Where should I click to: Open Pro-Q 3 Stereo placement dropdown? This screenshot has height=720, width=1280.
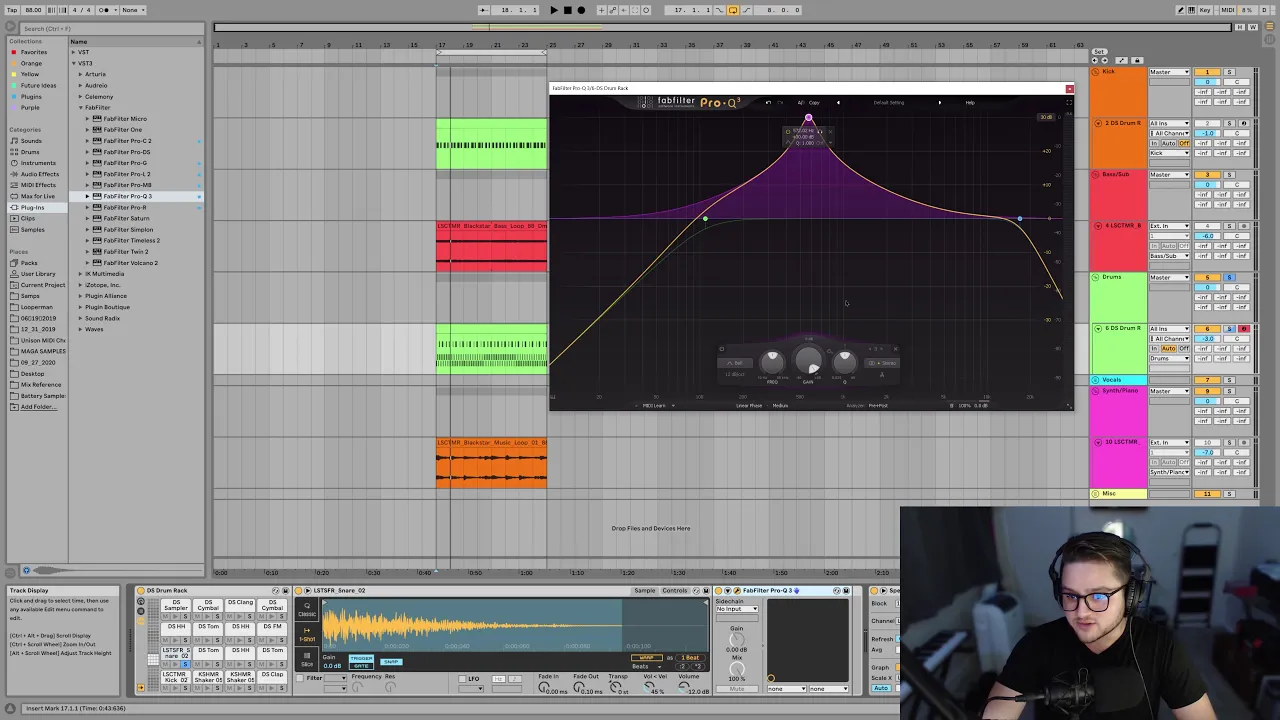pos(883,363)
